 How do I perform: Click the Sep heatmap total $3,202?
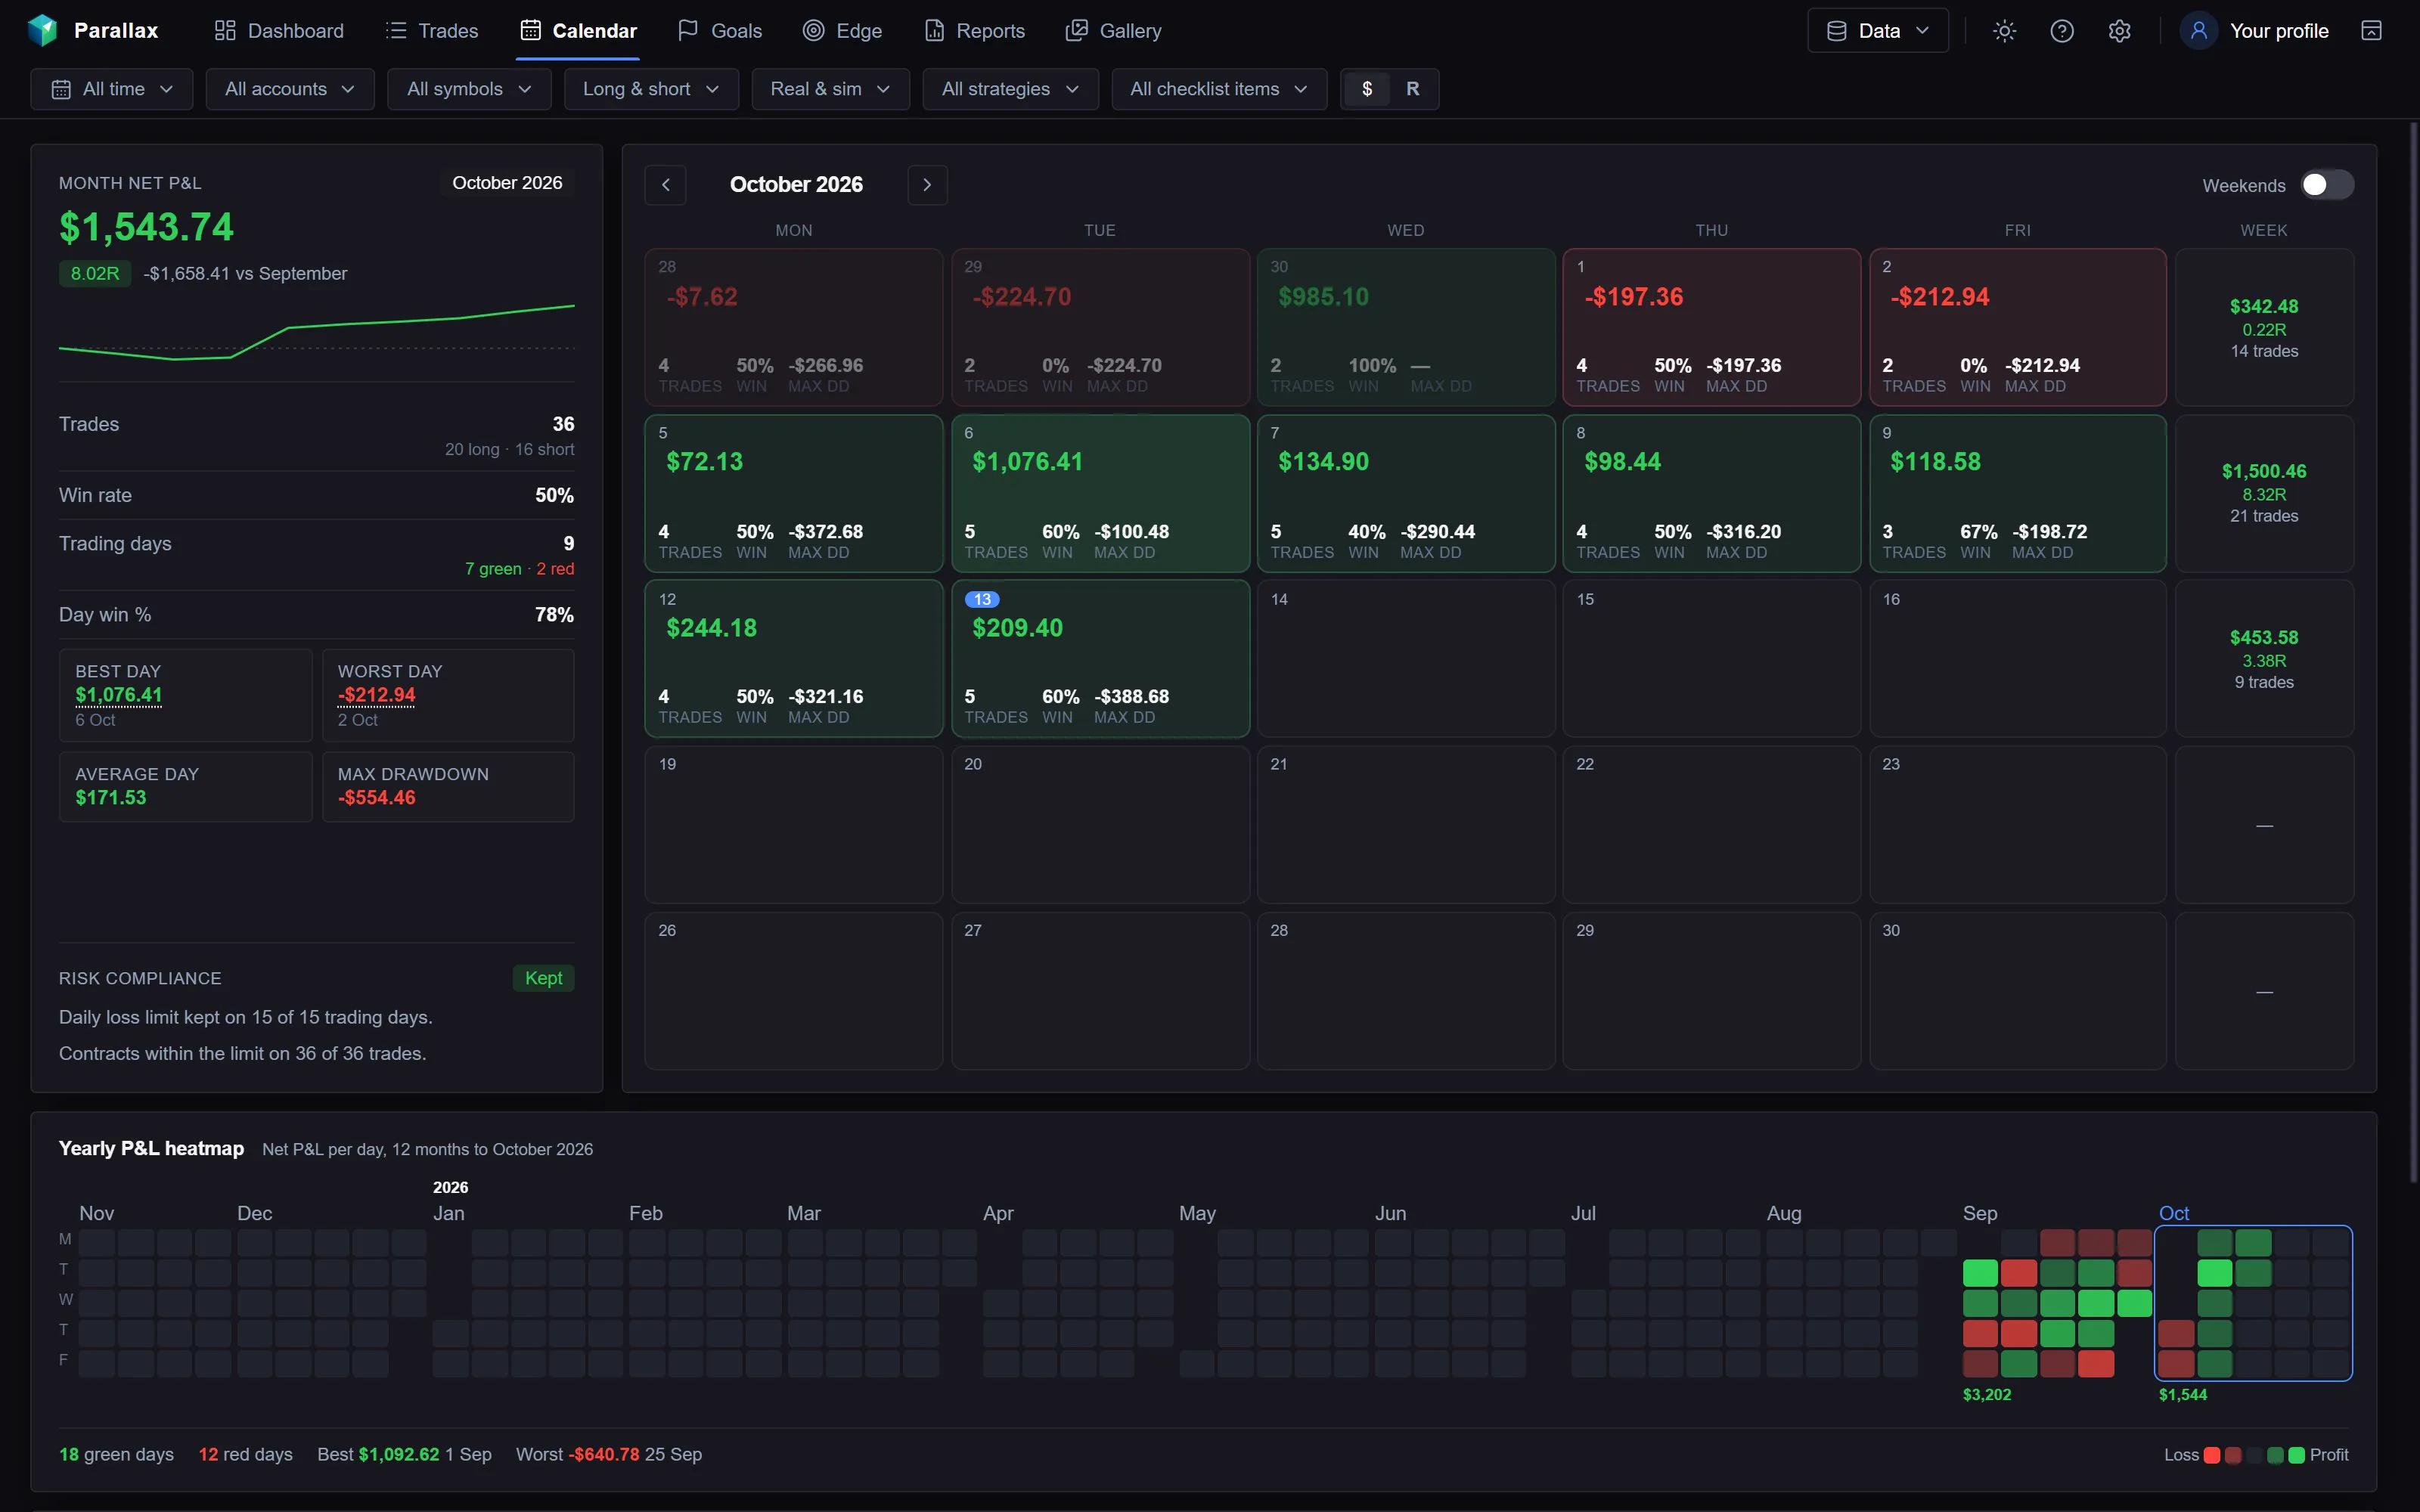tap(1986, 1395)
